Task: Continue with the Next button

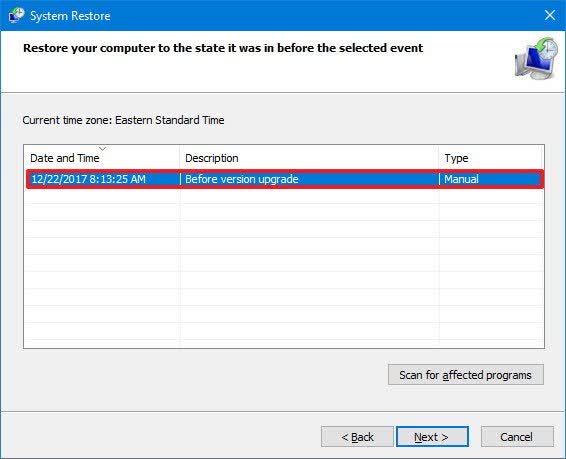Action: coord(432,437)
